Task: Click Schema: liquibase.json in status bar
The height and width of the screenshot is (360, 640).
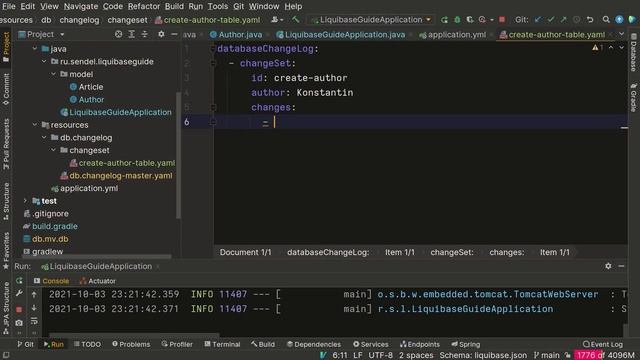Action: pos(483,355)
